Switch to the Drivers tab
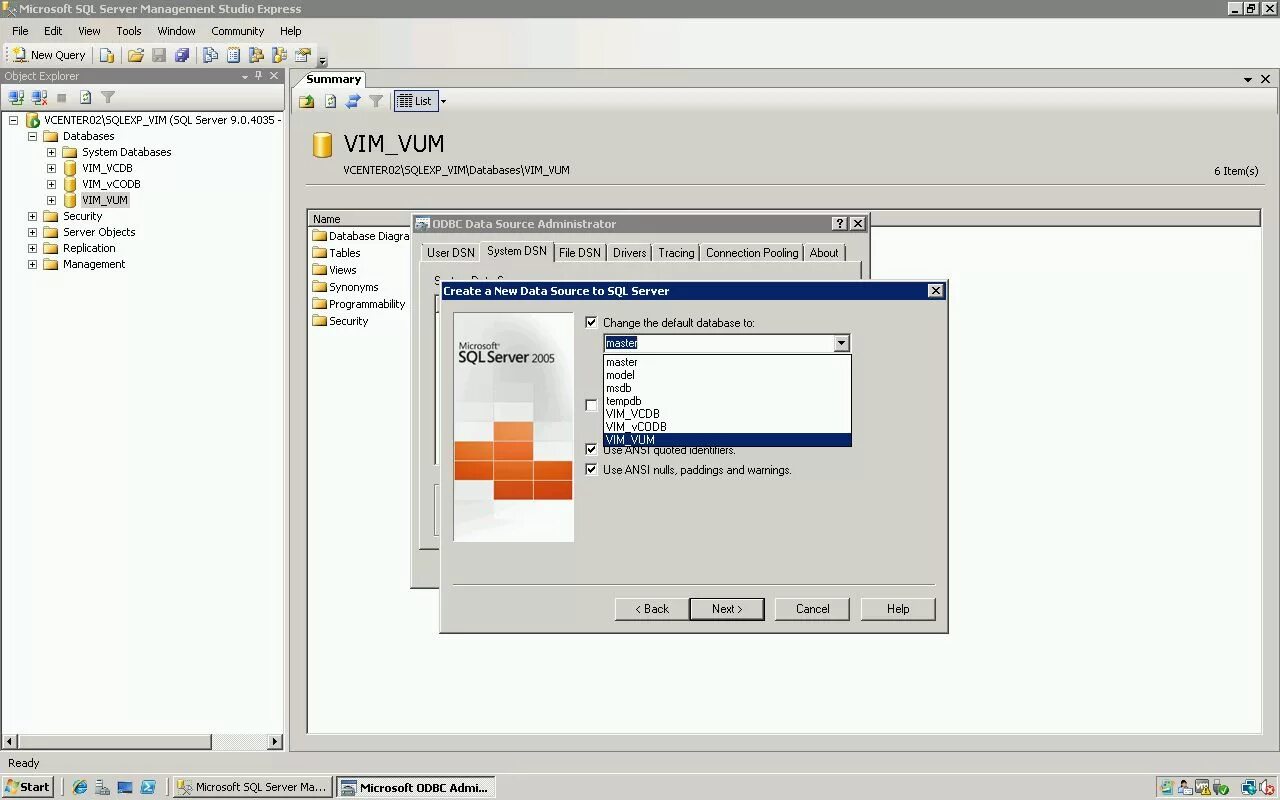The image size is (1280, 800). [x=629, y=253]
